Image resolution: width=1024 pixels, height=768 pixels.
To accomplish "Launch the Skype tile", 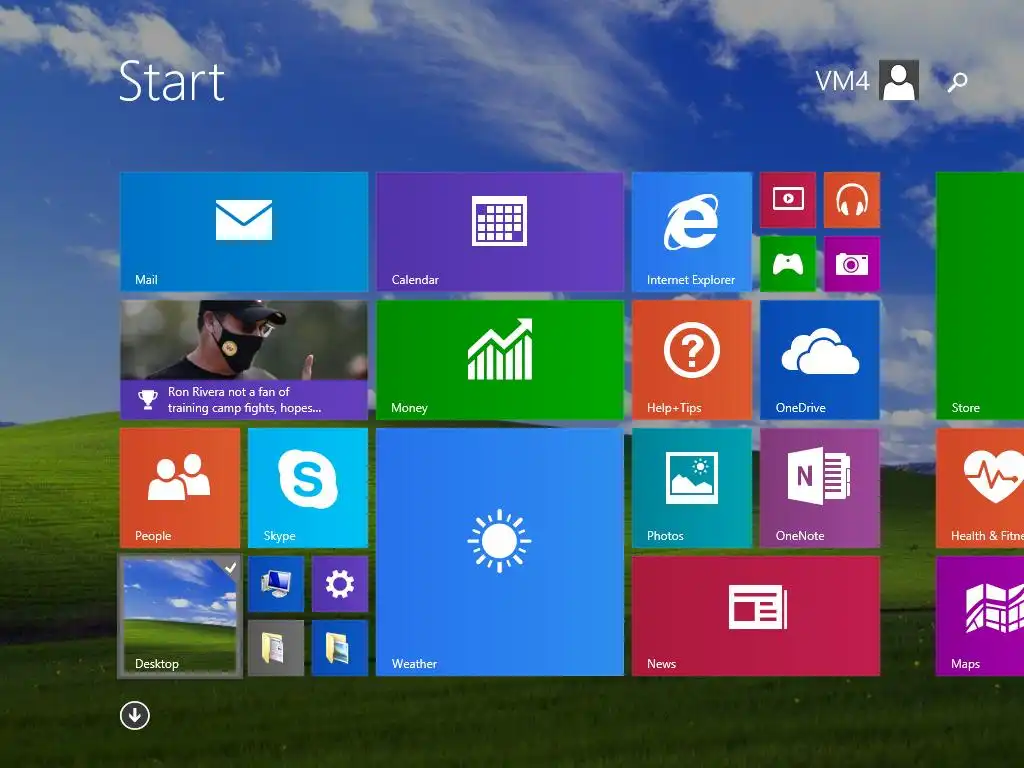I will pos(308,487).
